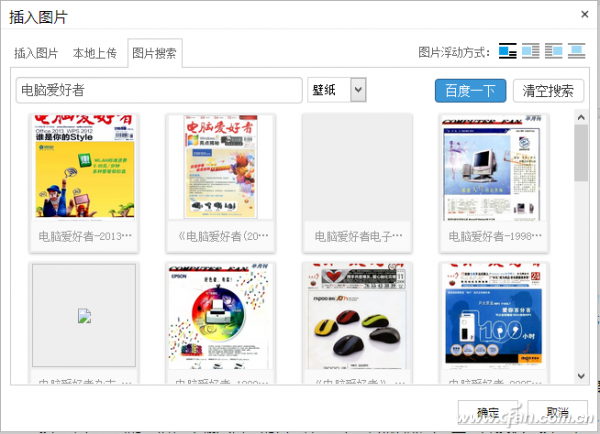600x434 pixels.
Task: Select the right-float image layout icon
Action: click(553, 51)
